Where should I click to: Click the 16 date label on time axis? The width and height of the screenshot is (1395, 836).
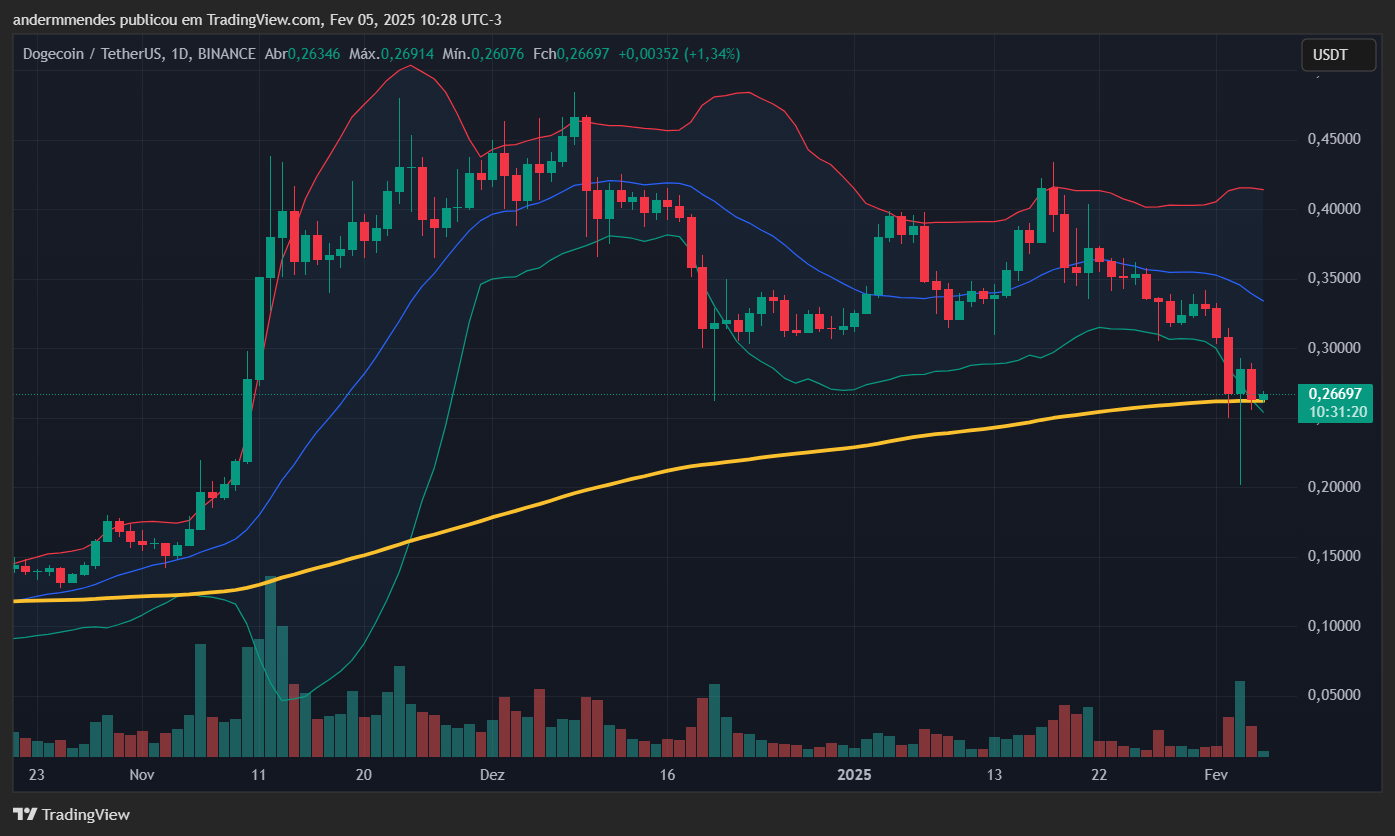pos(668,775)
